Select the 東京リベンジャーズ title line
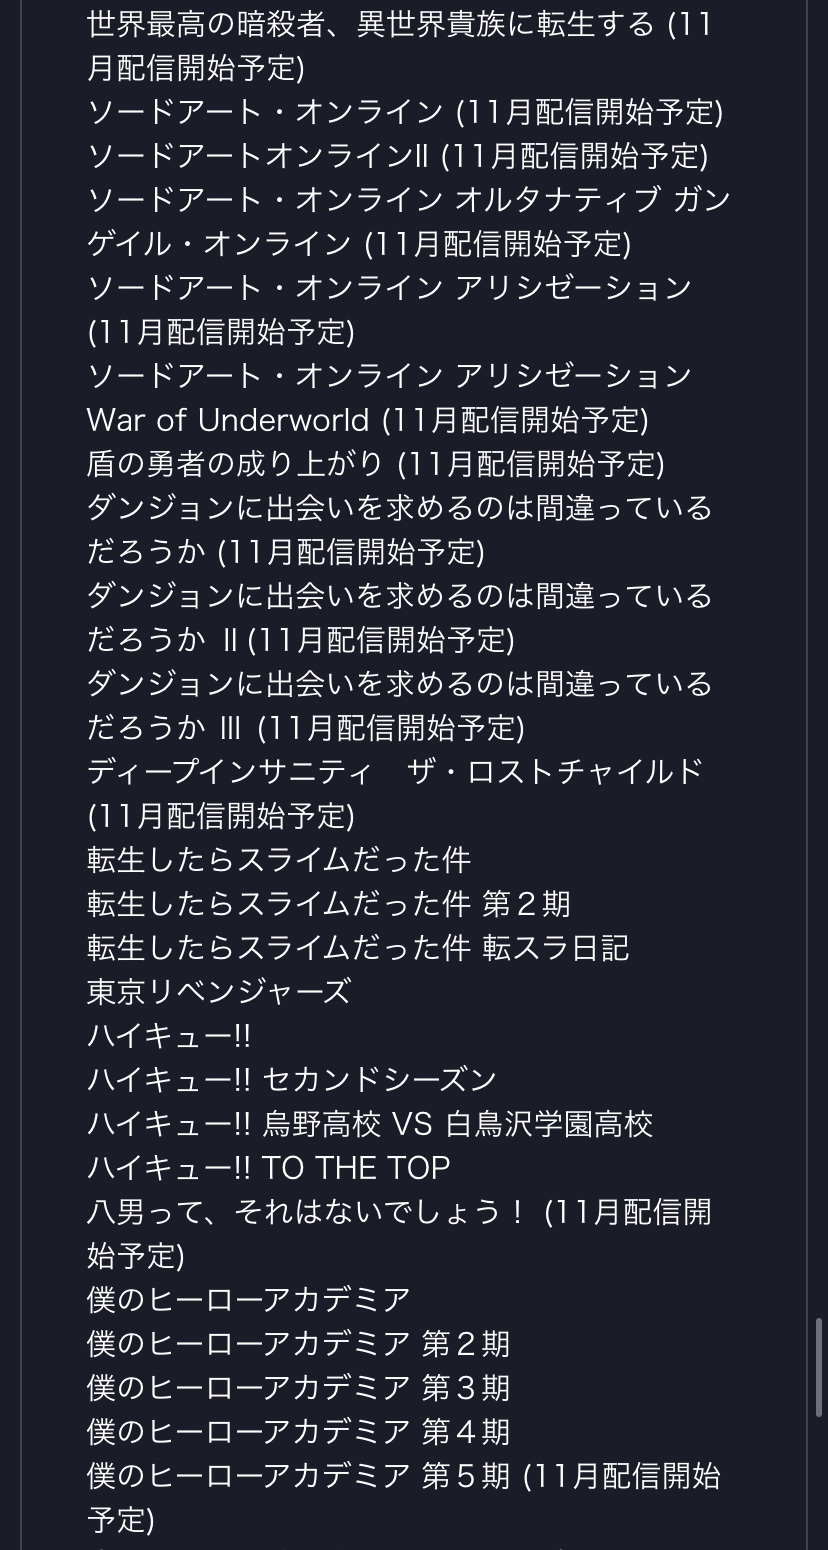This screenshot has width=828, height=1550. click(x=219, y=991)
